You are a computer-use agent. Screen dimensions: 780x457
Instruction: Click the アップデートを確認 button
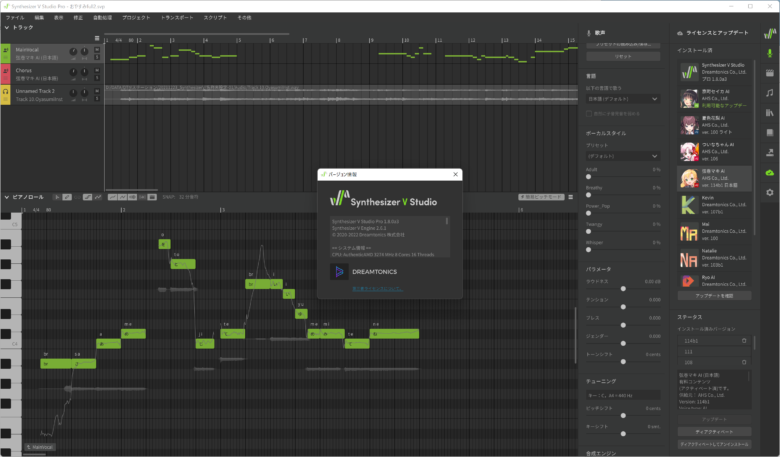(x=714, y=296)
